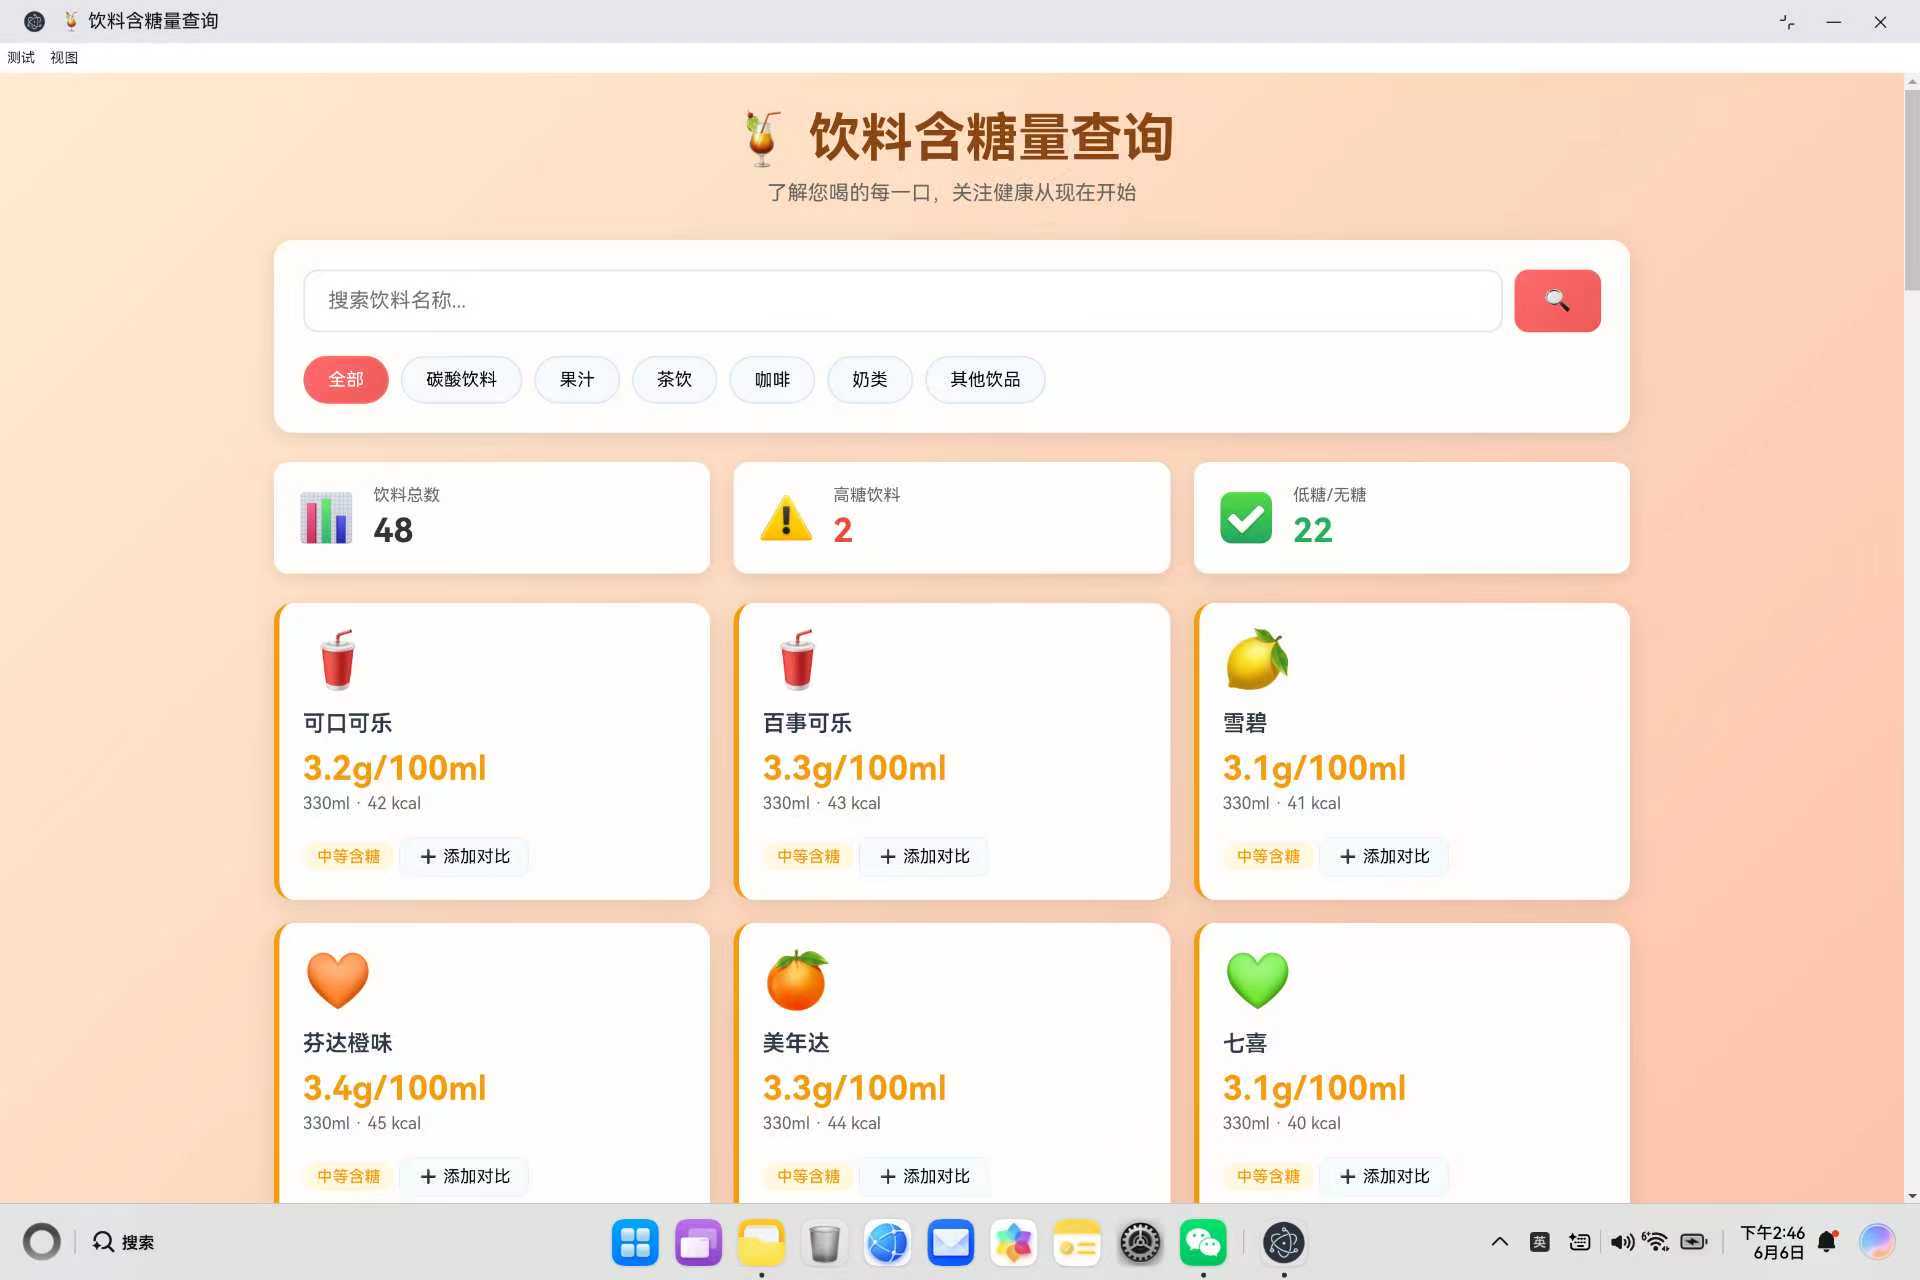Open the mail app in taskbar
1920x1280 pixels.
[x=950, y=1243]
